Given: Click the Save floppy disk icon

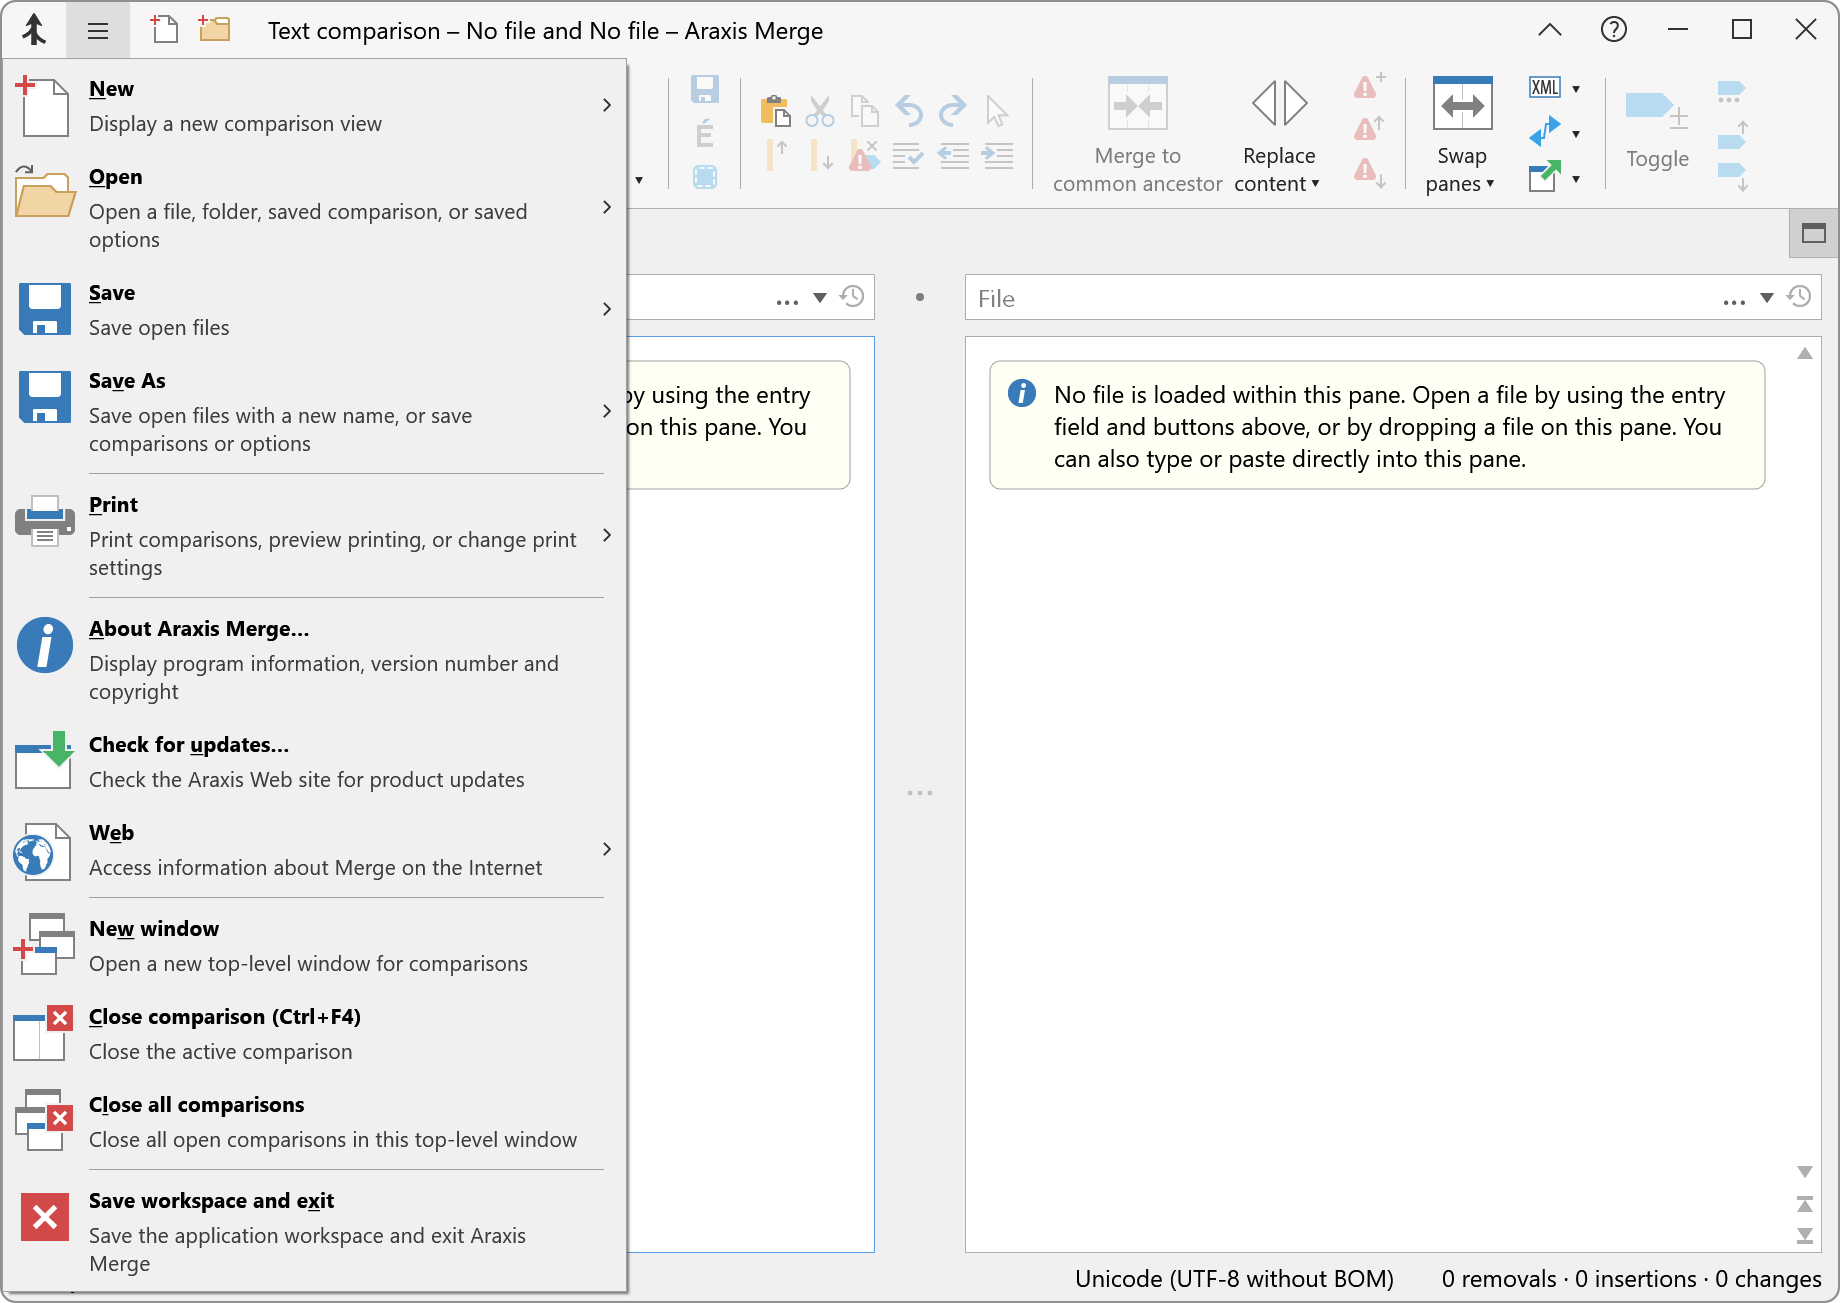Looking at the screenshot, I should click(705, 90).
